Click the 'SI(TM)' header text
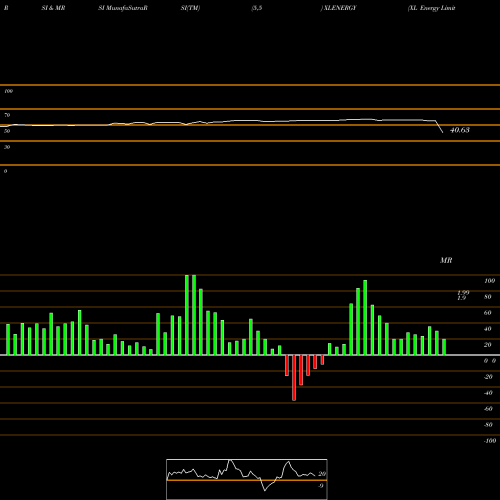Viewport: 500px width, 500px height. 190,8
